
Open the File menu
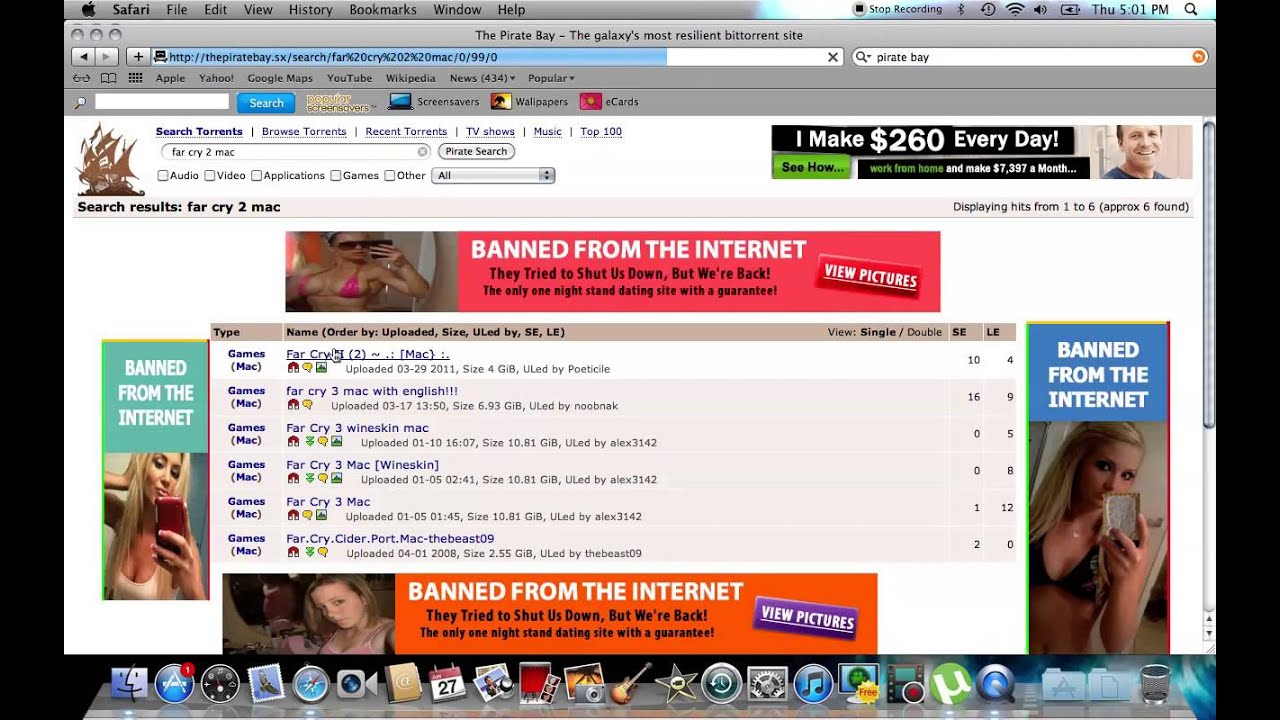(x=177, y=9)
